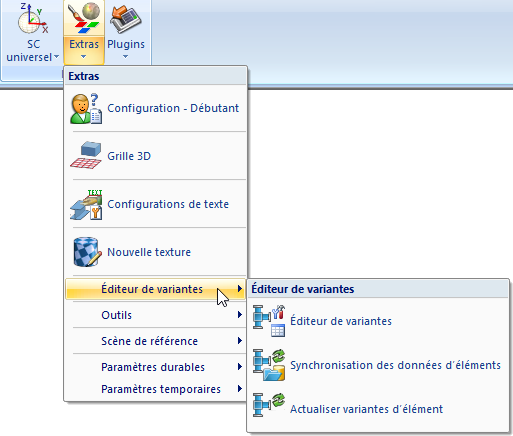Viewport: 513px width, 436px height.
Task: Click the highlighted Éditeur de variantes submenu item
Action: [x=156, y=289]
